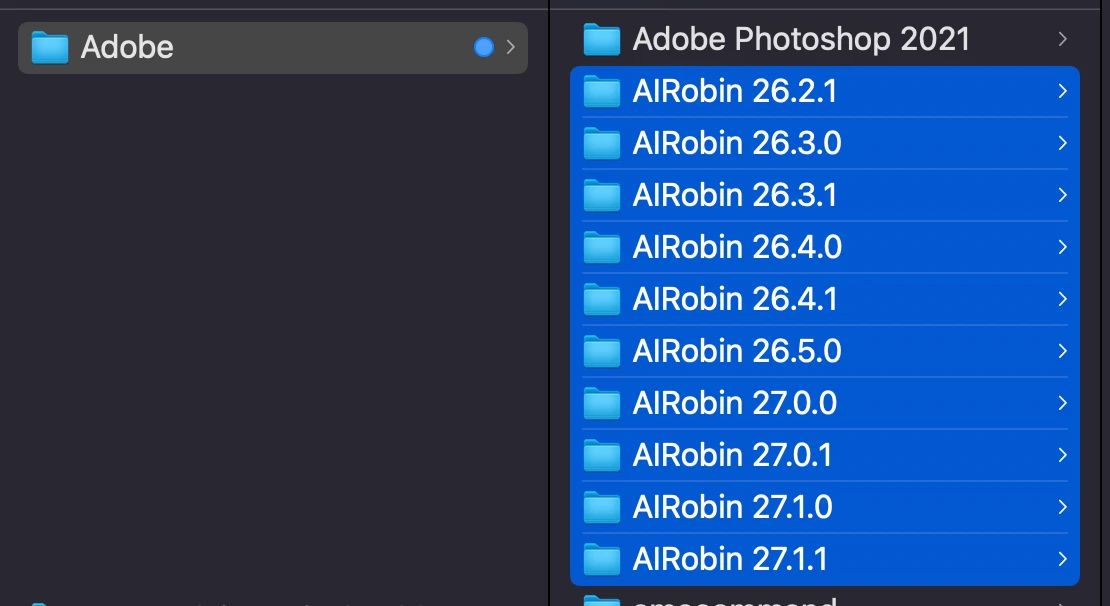Image resolution: width=1110 pixels, height=606 pixels.
Task: Click the AIRobin 27.0.0 name text
Action: [x=735, y=404]
